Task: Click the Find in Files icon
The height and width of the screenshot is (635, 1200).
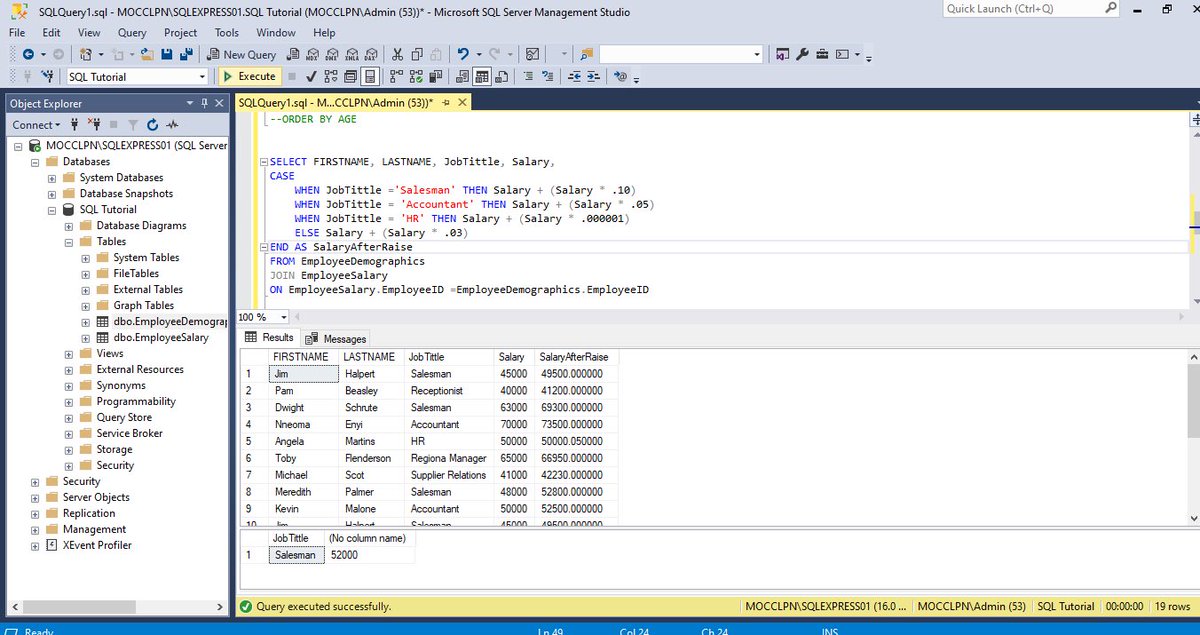Action: coord(585,54)
